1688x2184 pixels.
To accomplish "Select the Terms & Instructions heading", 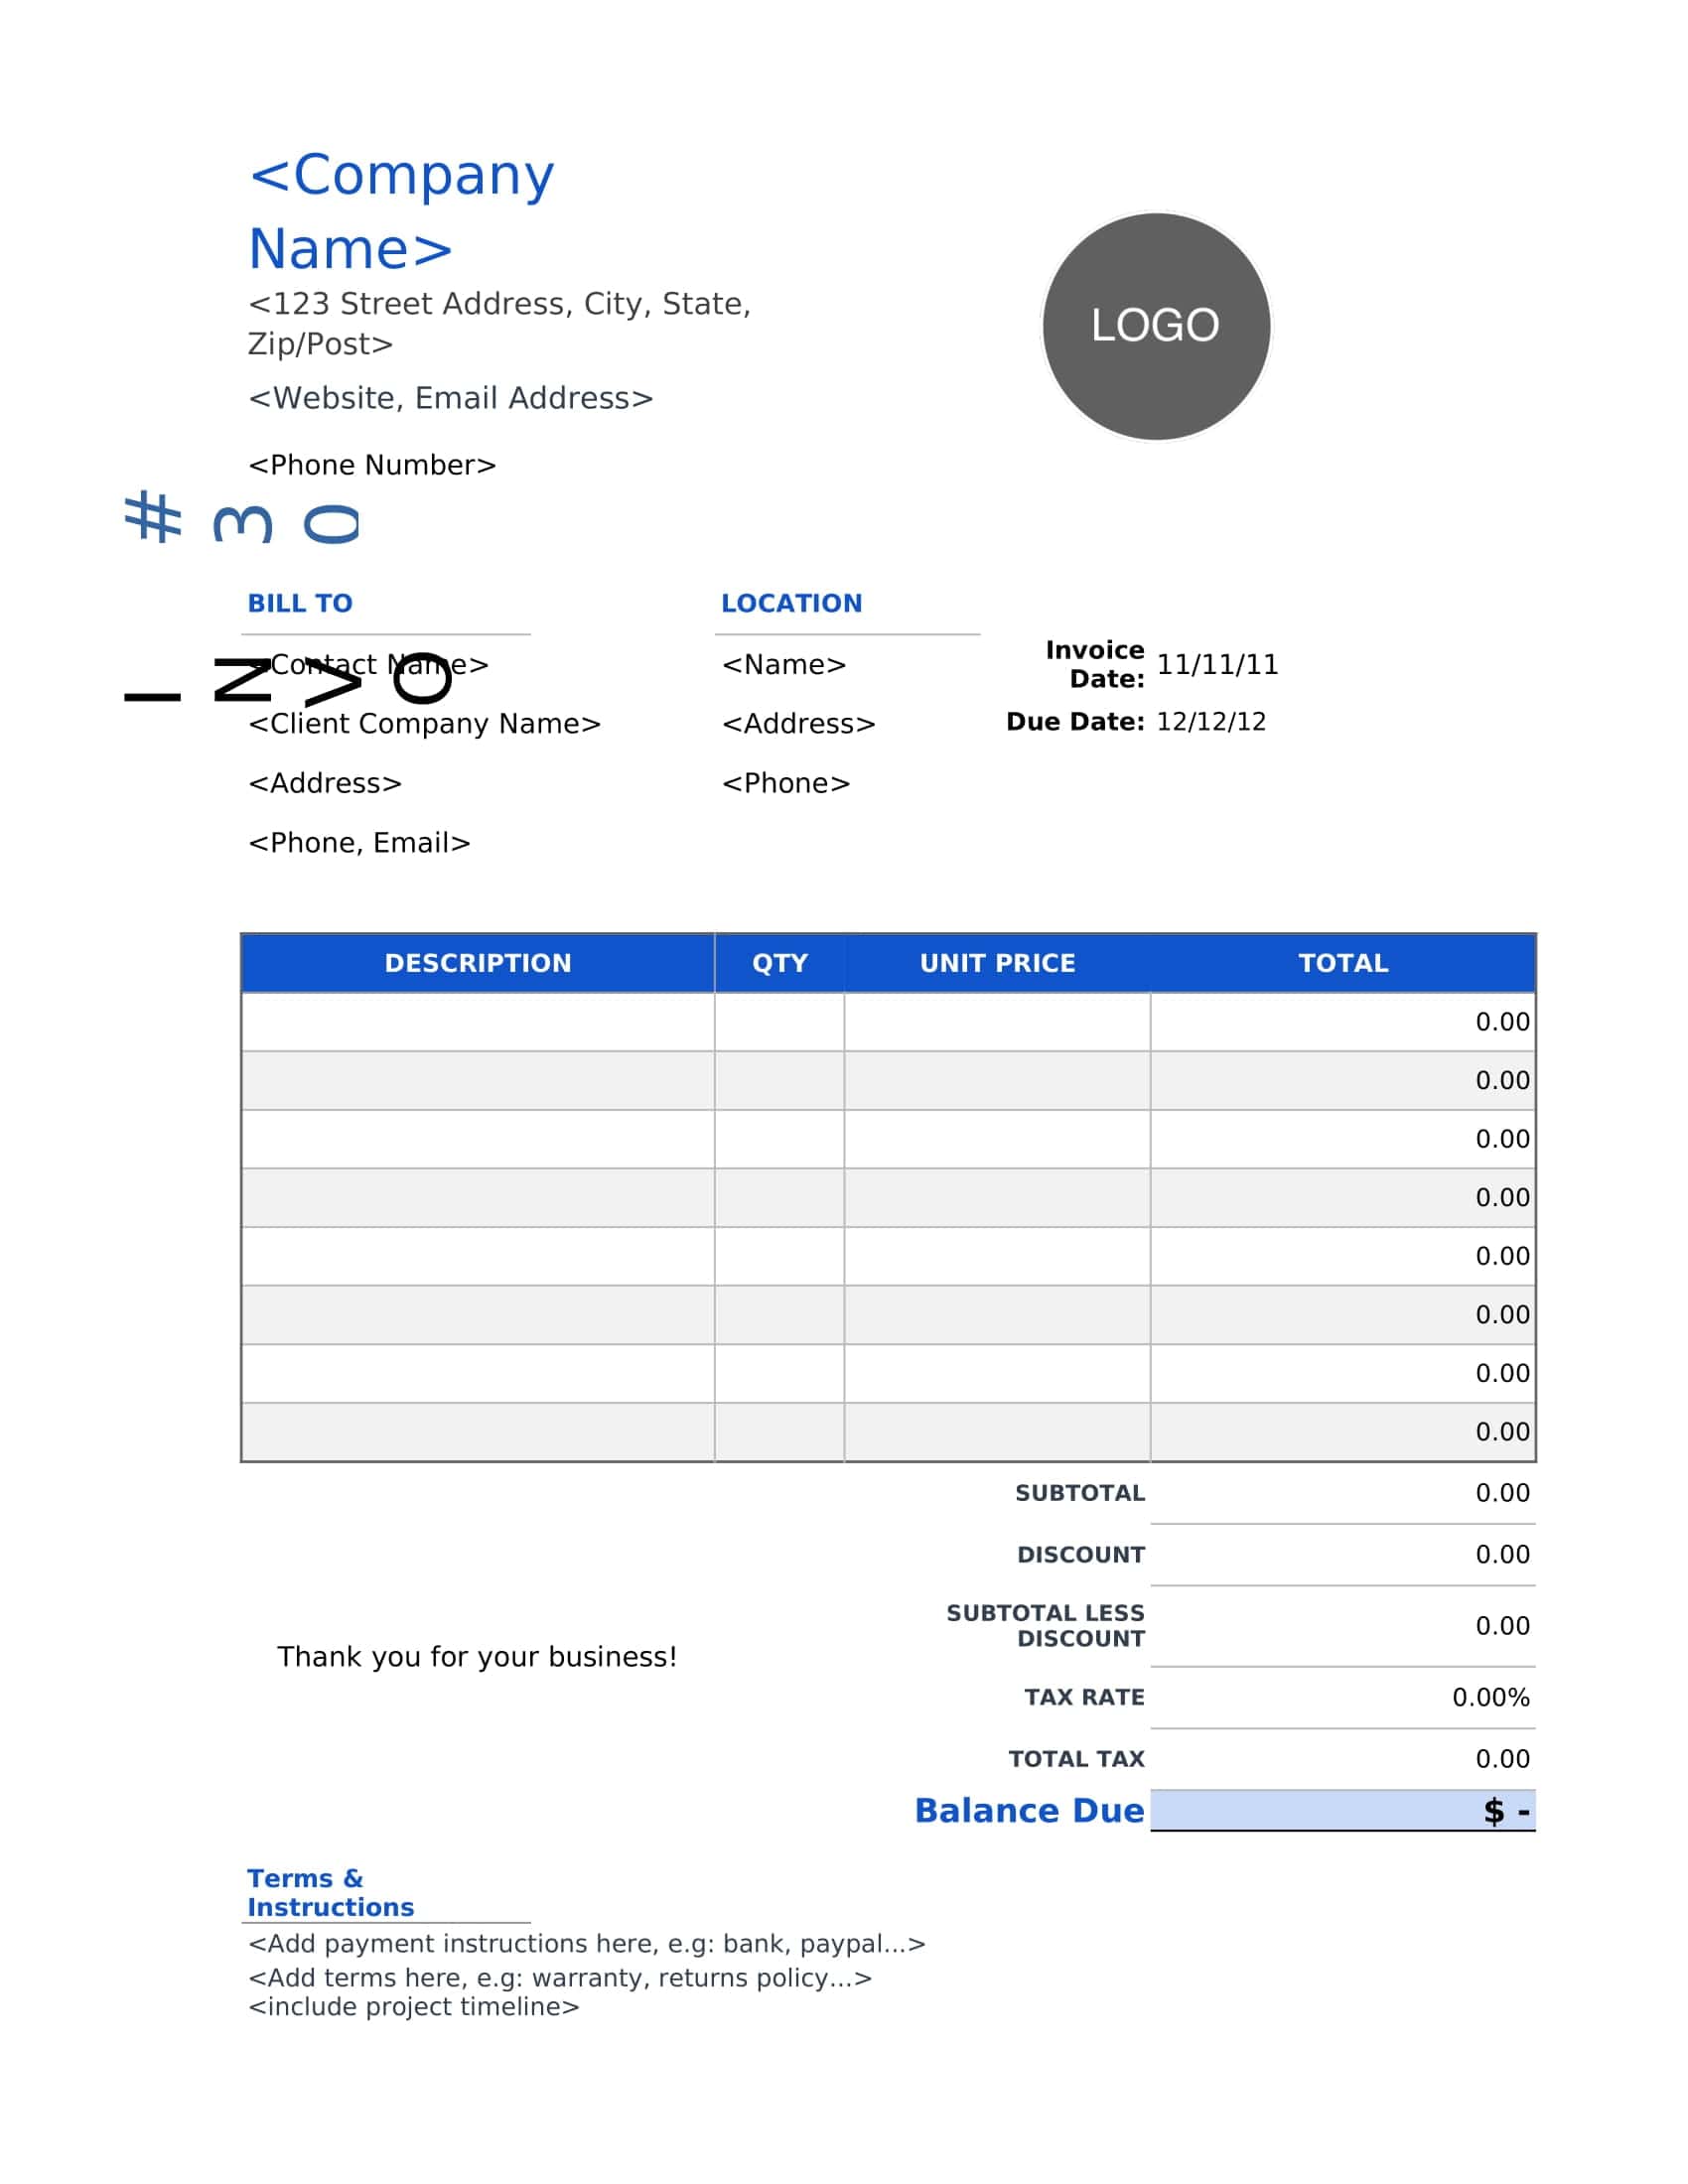I will (330, 1892).
